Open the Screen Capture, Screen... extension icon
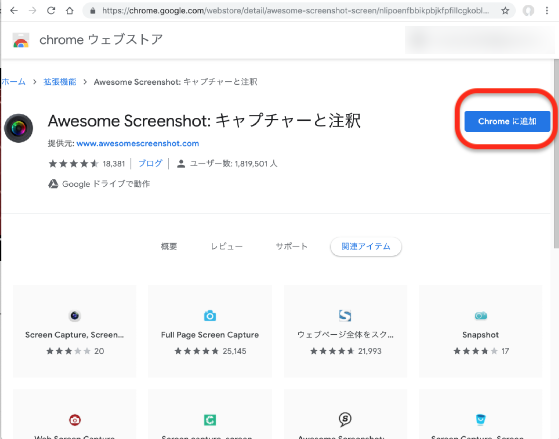 click(75, 316)
